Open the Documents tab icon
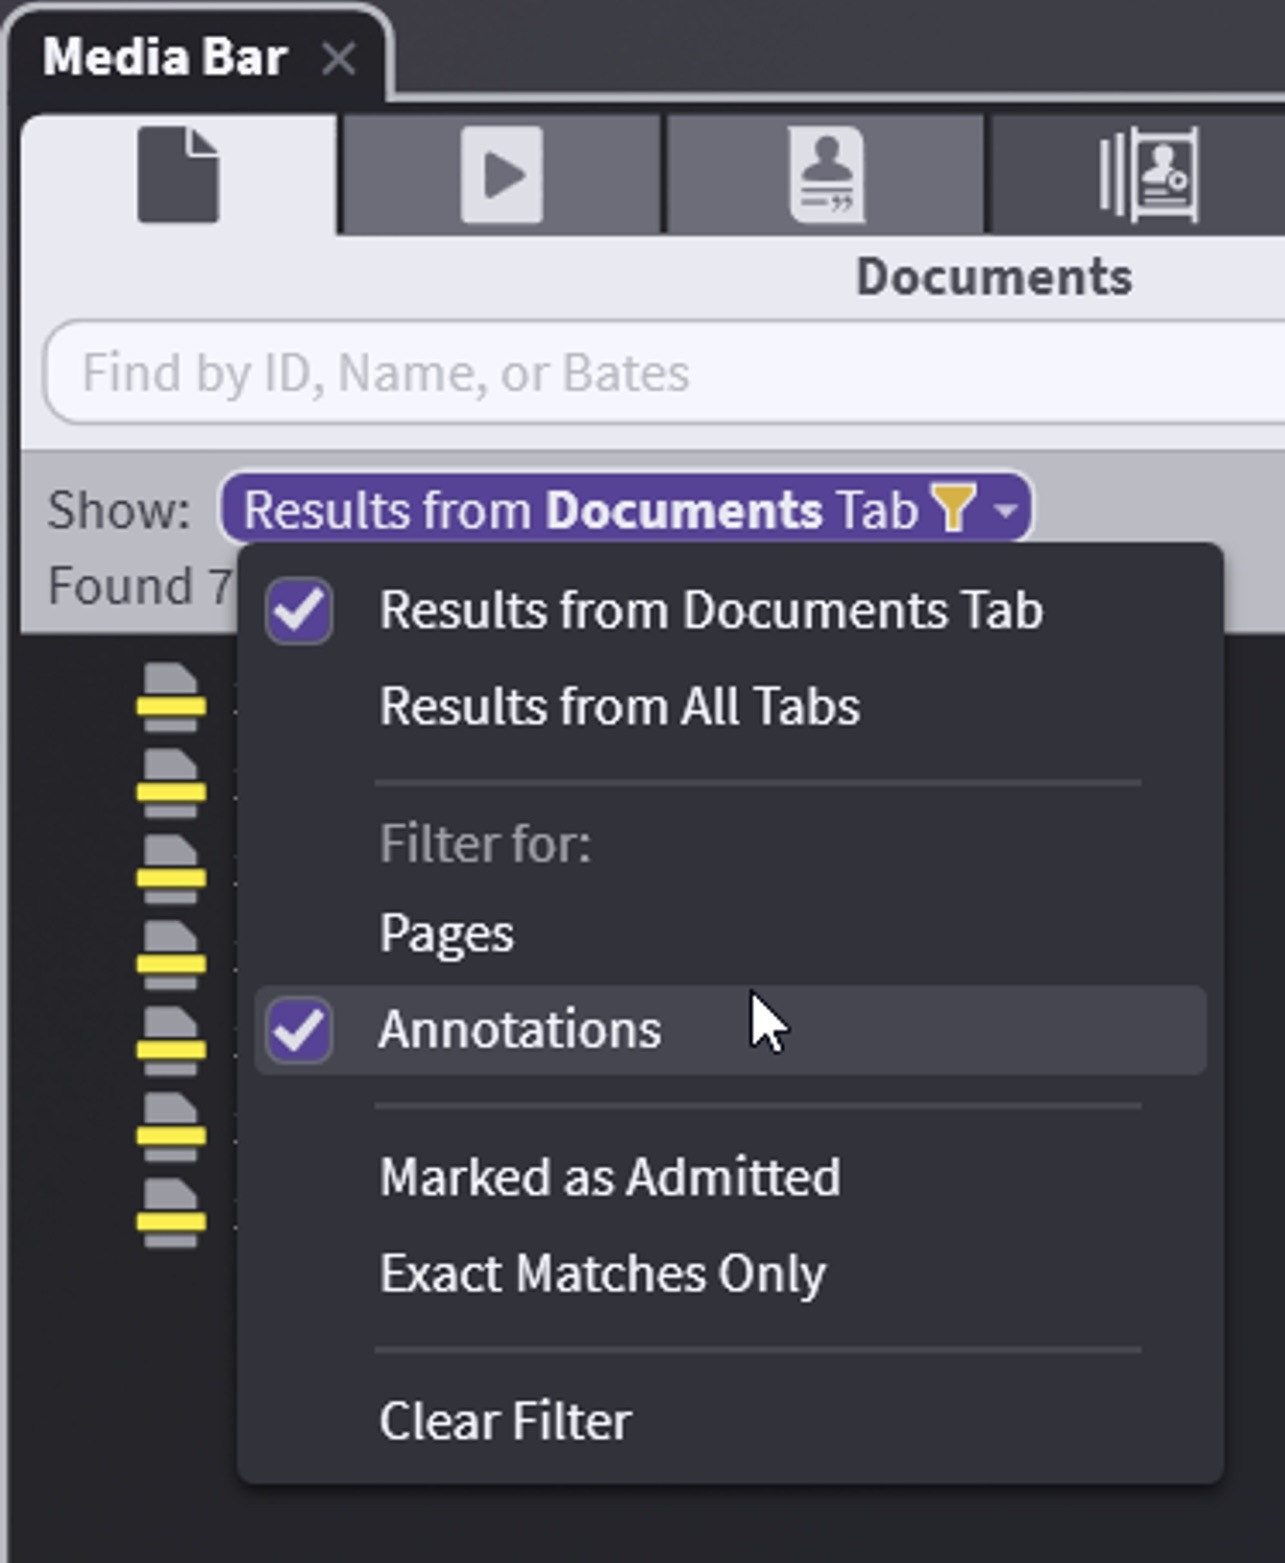 point(178,176)
